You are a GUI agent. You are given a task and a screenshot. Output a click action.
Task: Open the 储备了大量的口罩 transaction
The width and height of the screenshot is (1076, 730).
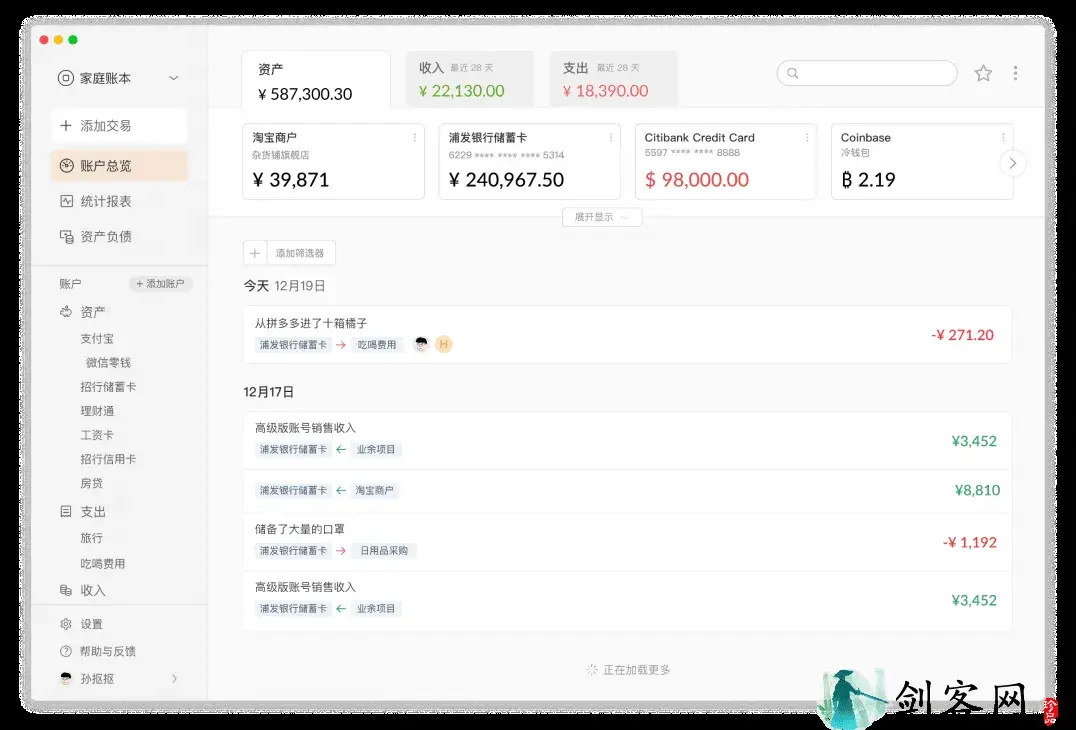(627, 542)
